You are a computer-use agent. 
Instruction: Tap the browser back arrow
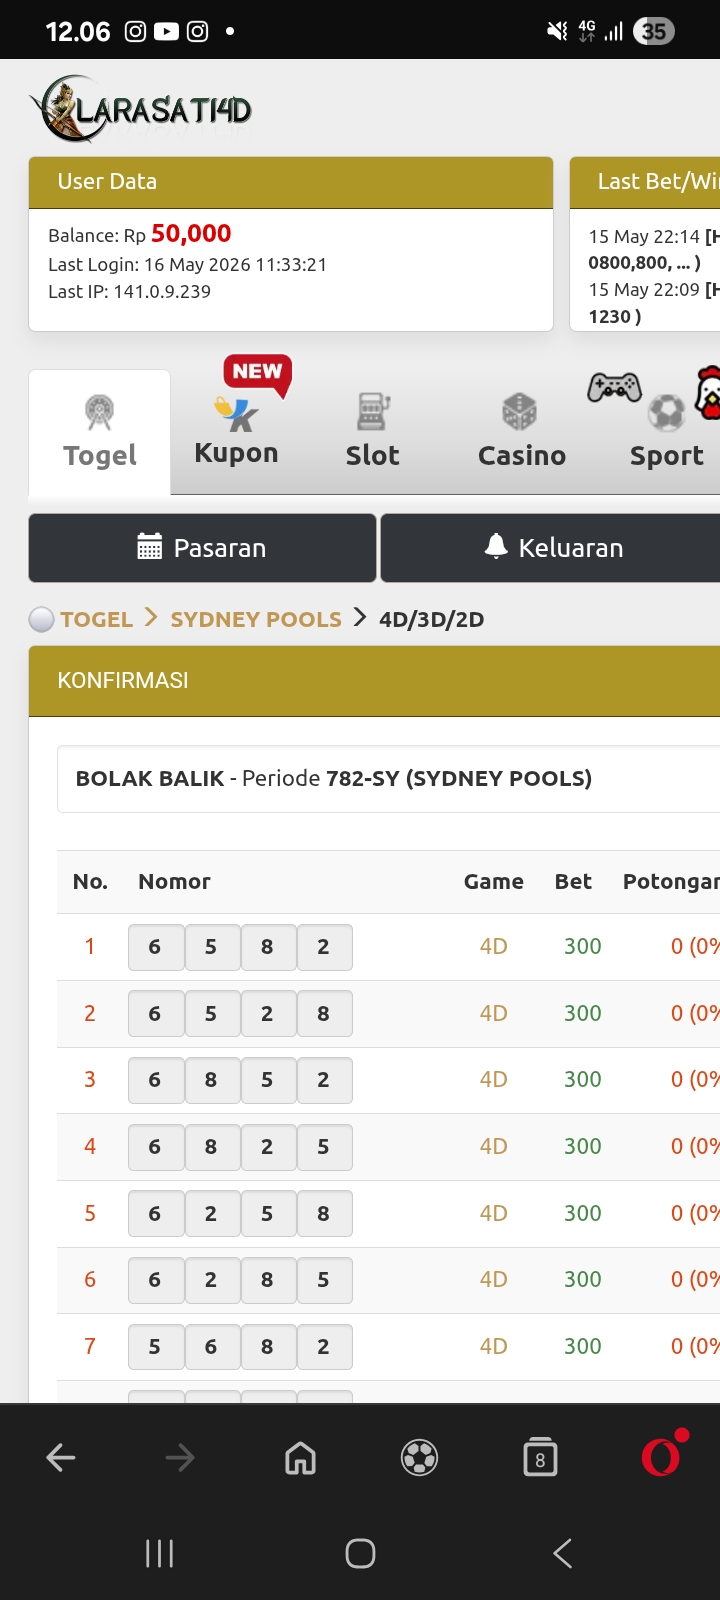61,1458
